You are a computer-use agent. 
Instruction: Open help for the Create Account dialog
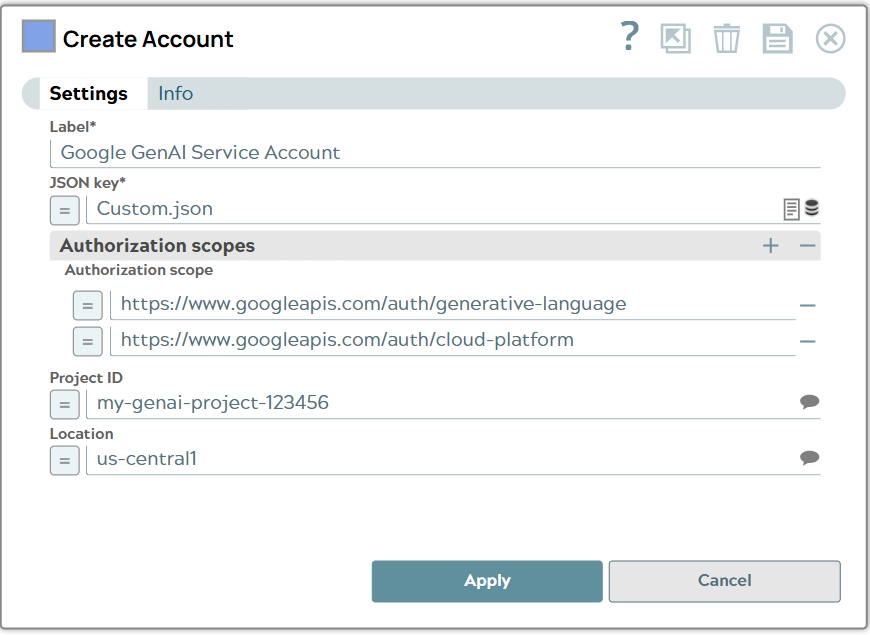click(x=629, y=37)
